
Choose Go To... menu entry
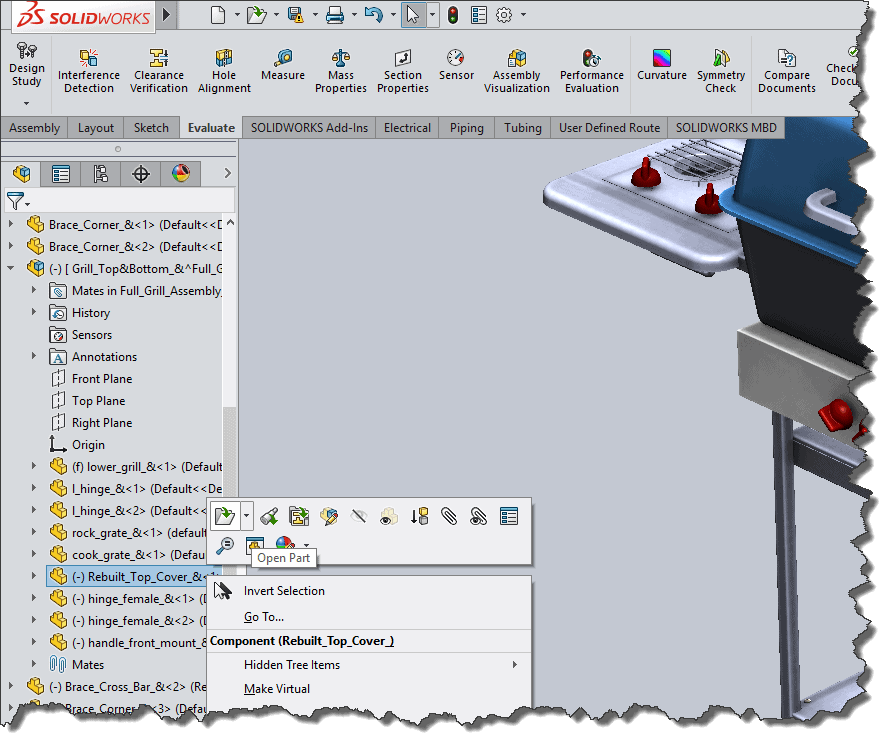pos(263,617)
